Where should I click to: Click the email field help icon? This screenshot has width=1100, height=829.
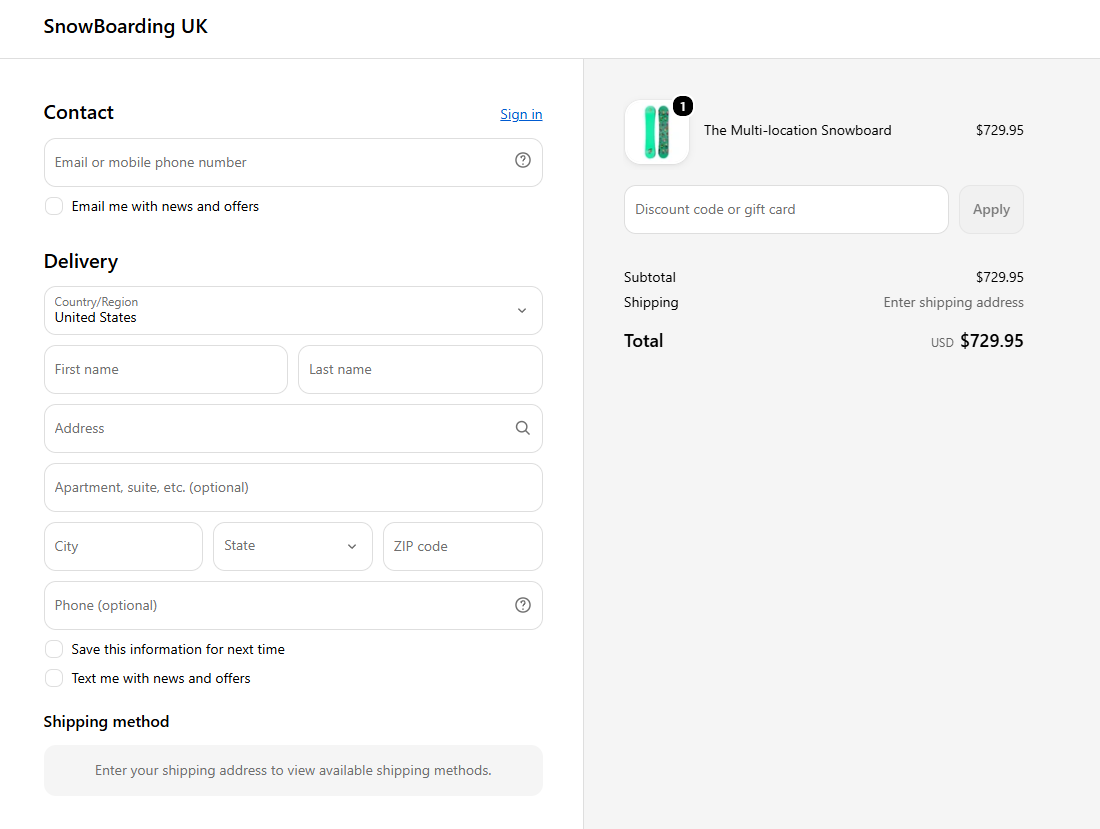[x=523, y=161]
